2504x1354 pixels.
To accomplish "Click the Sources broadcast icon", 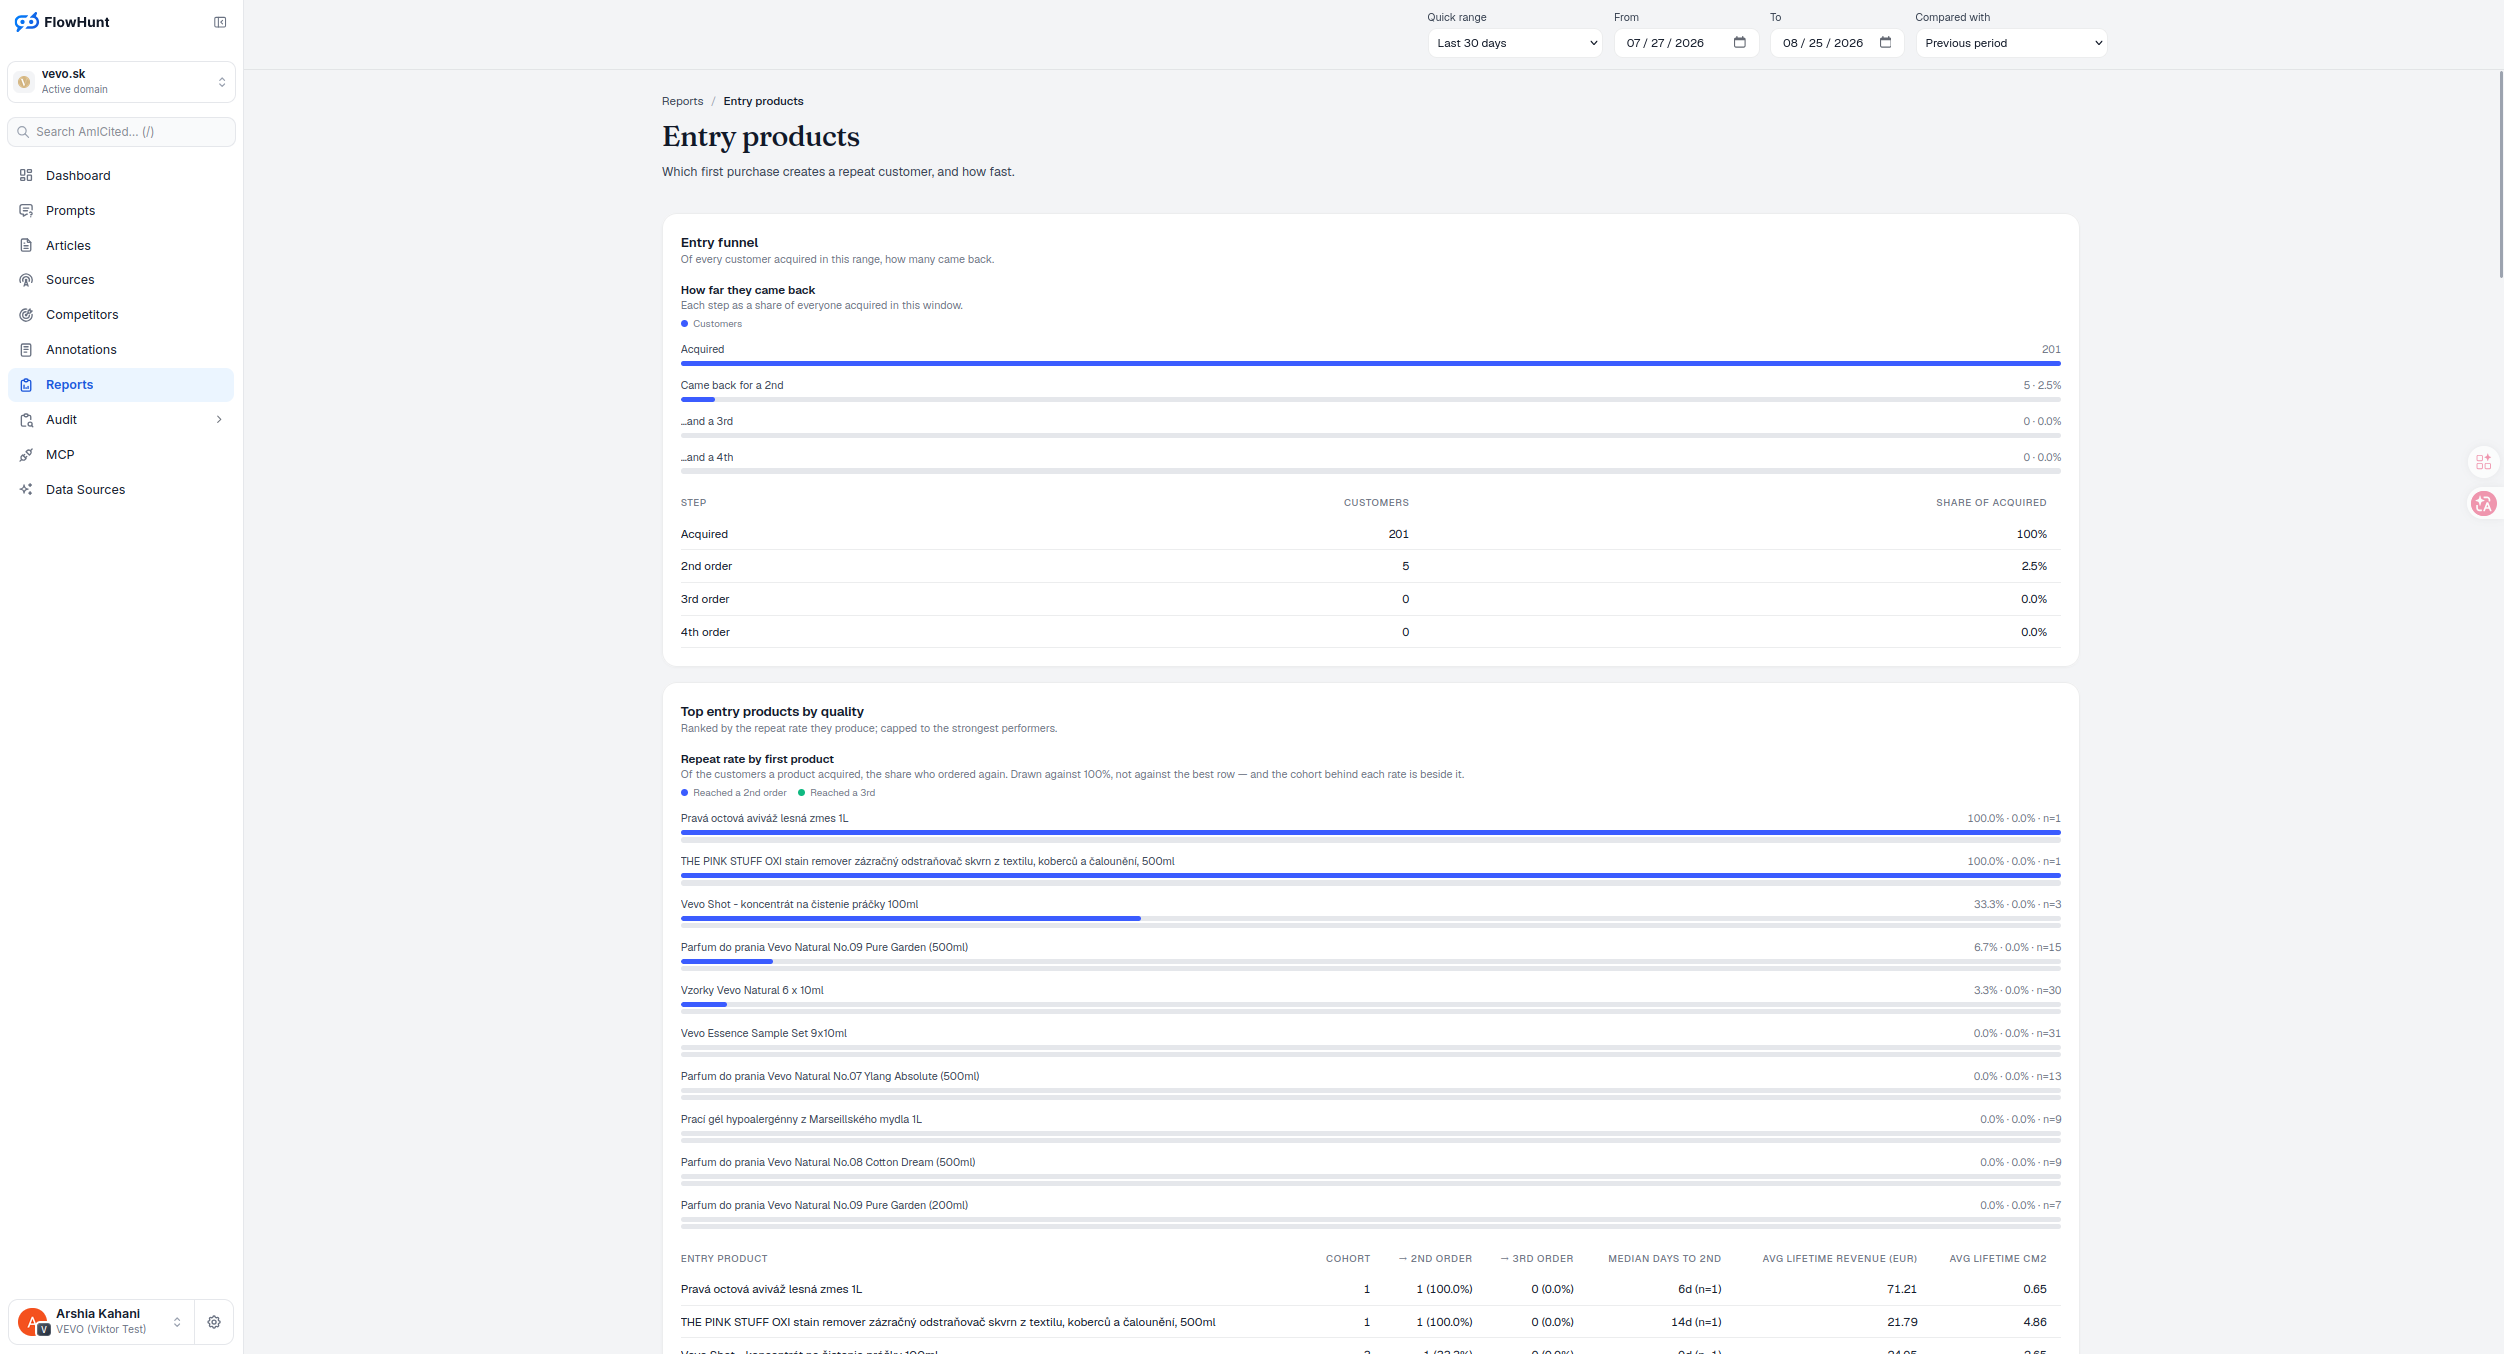I will (x=26, y=280).
